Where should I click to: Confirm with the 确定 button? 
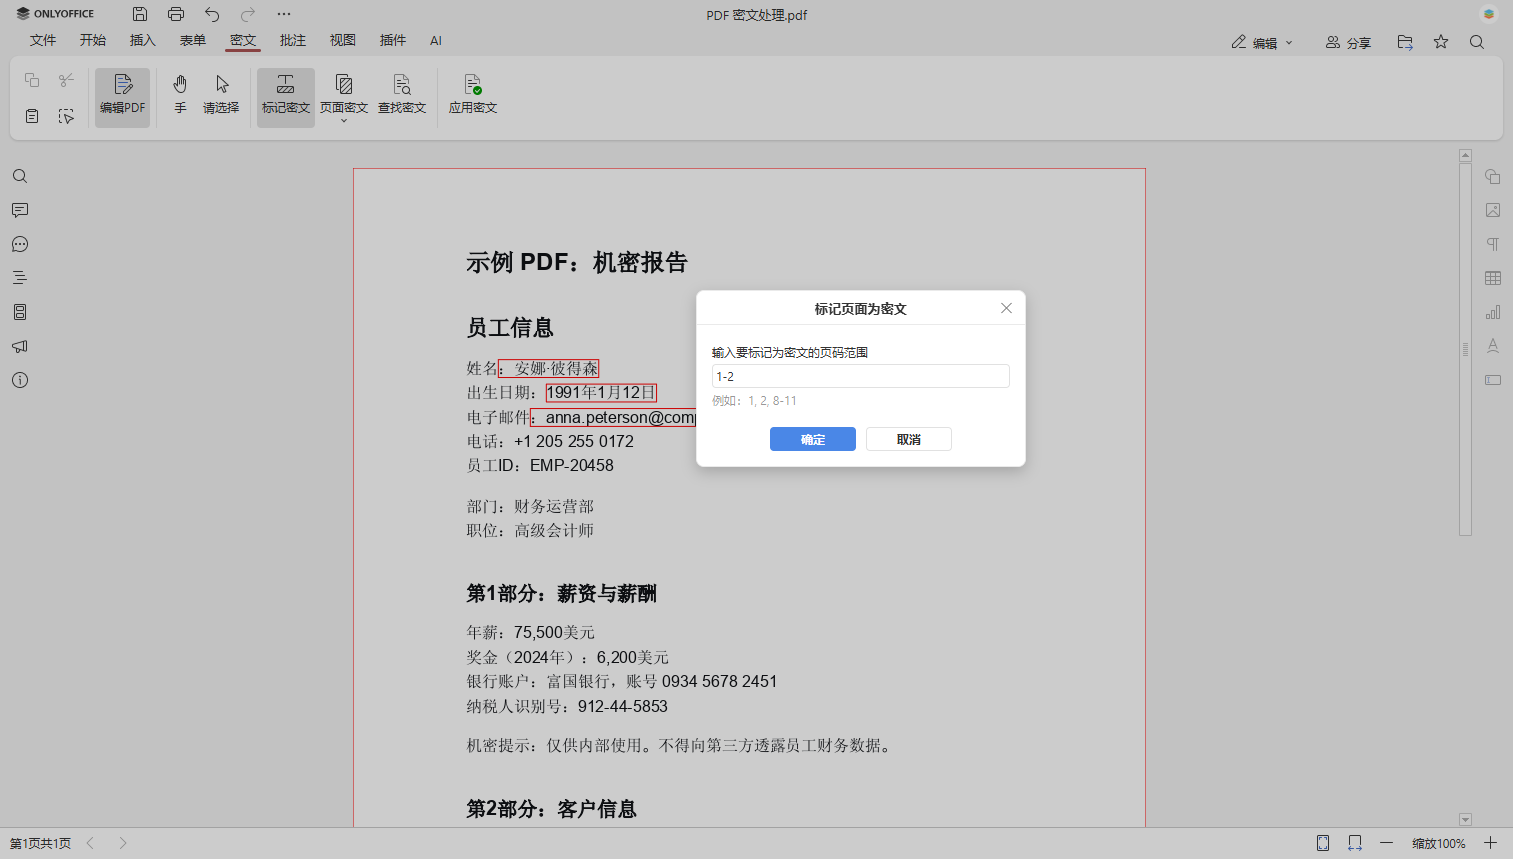click(x=812, y=439)
